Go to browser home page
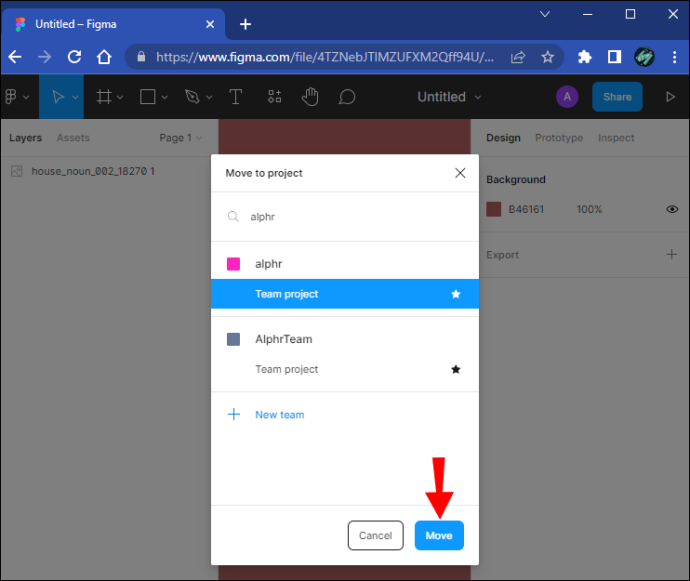The width and height of the screenshot is (690, 581). 104,57
